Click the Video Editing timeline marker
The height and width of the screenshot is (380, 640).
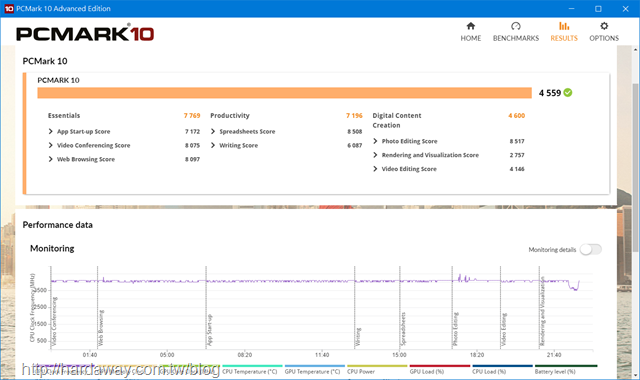click(504, 330)
